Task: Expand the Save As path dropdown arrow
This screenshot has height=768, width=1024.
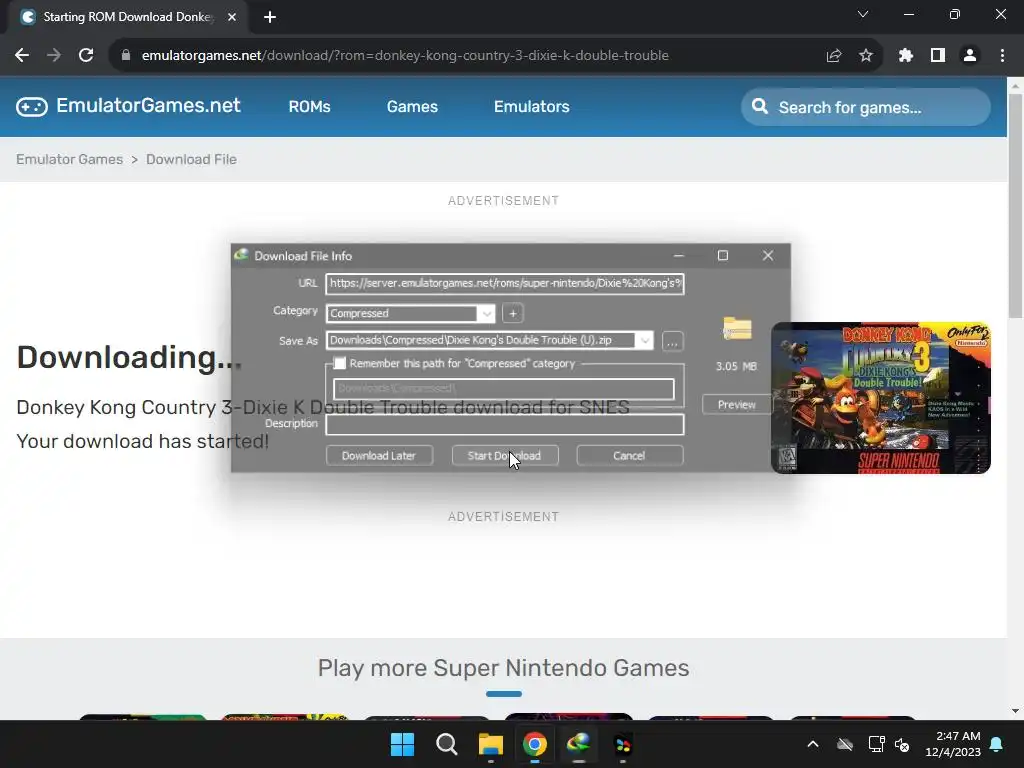Action: click(x=644, y=340)
